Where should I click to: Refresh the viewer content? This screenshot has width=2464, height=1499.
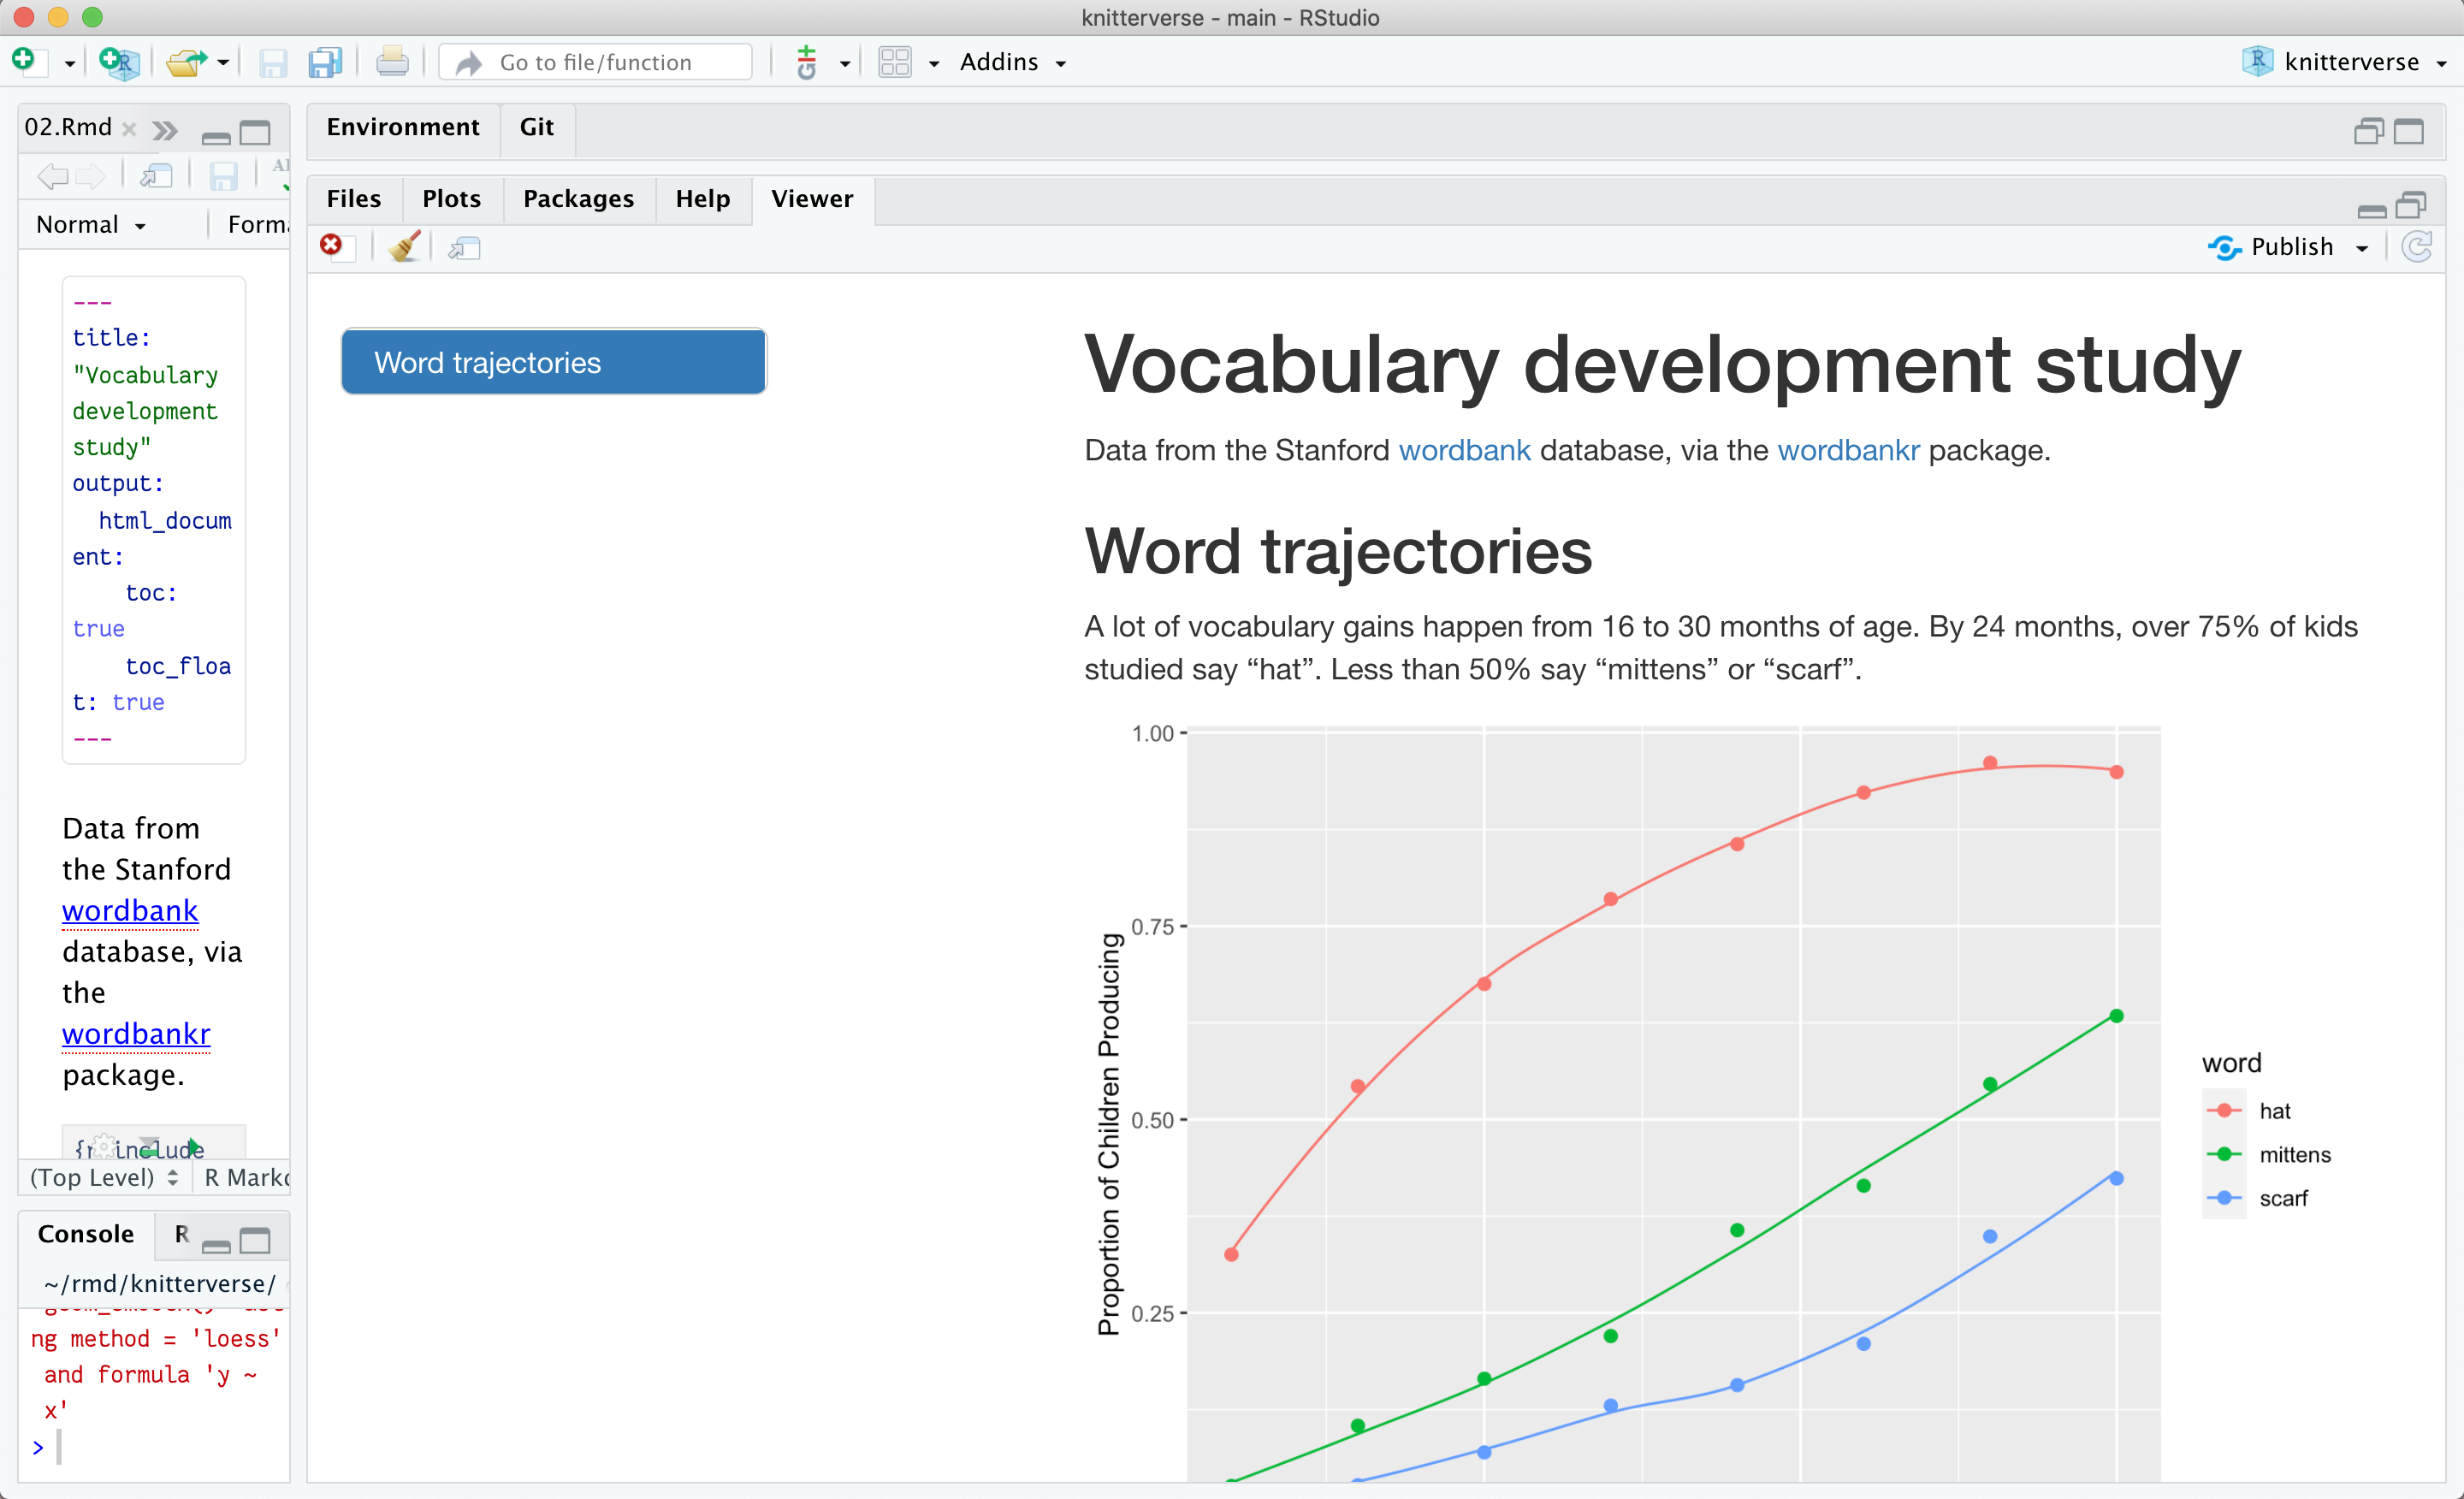[x=2416, y=247]
